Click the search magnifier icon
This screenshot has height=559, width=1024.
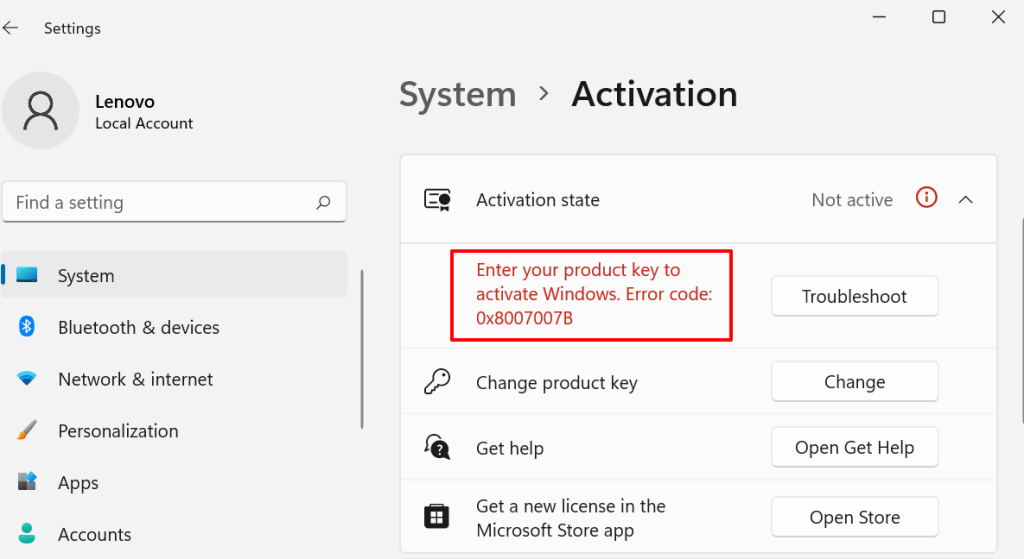click(323, 203)
